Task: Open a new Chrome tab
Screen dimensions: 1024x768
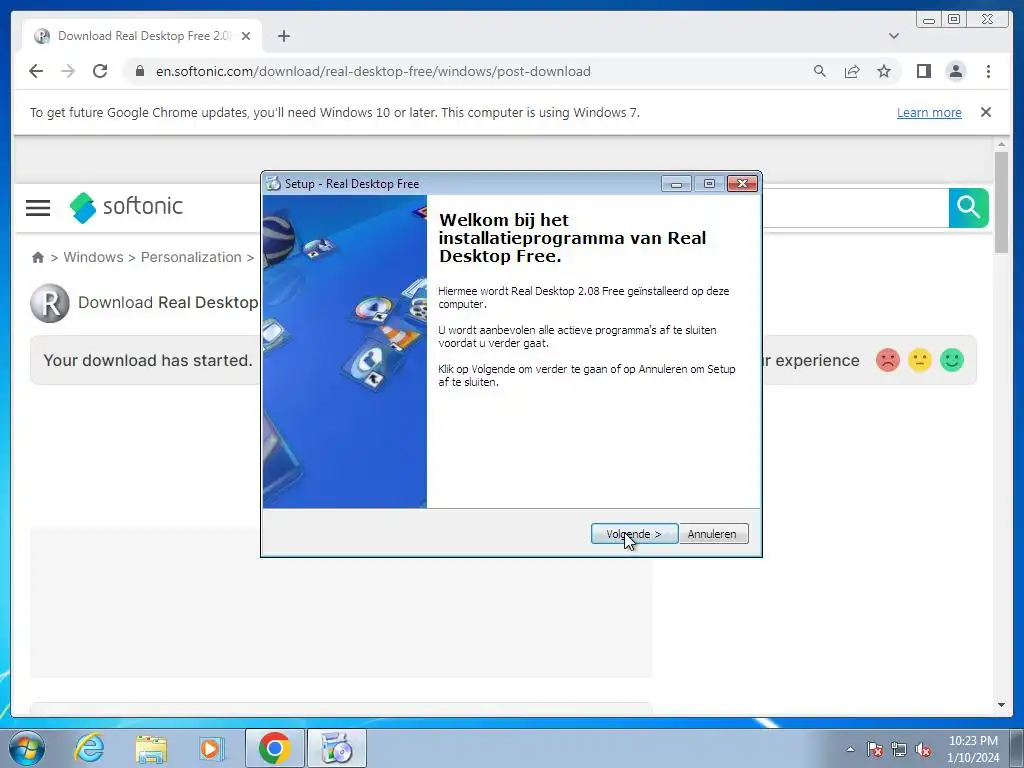Action: pos(283,36)
